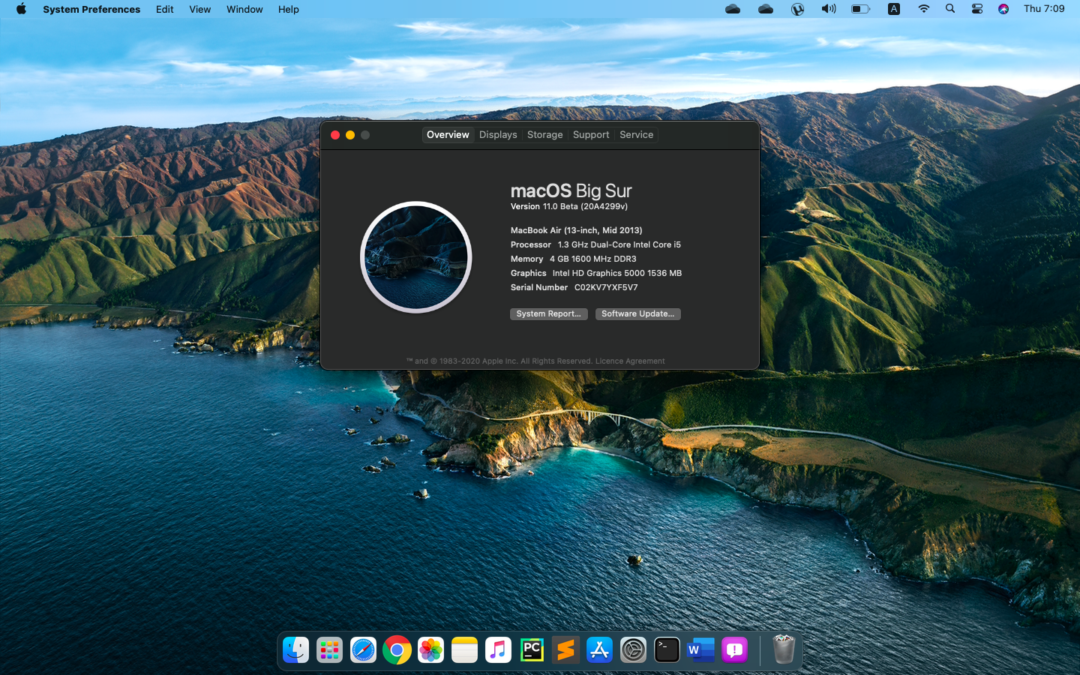Open Control Center
The image size is (1080, 675).
(977, 9)
